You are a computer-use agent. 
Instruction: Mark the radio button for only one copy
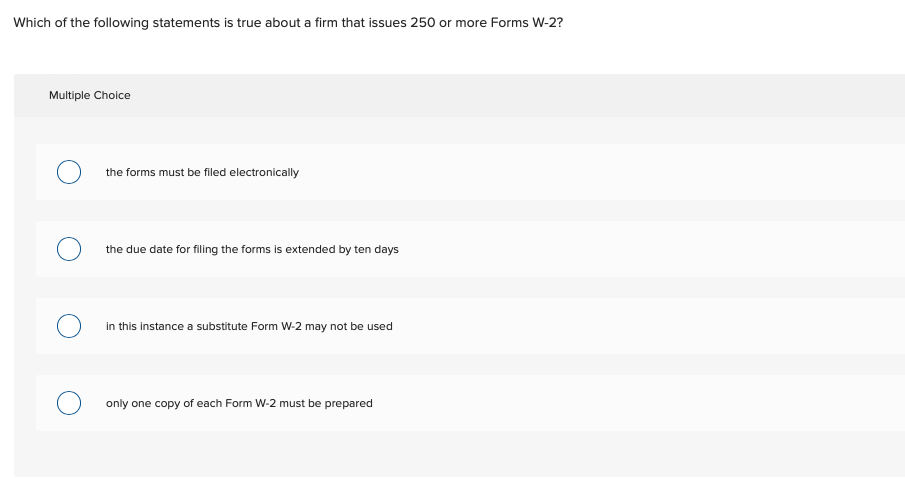[x=68, y=403]
